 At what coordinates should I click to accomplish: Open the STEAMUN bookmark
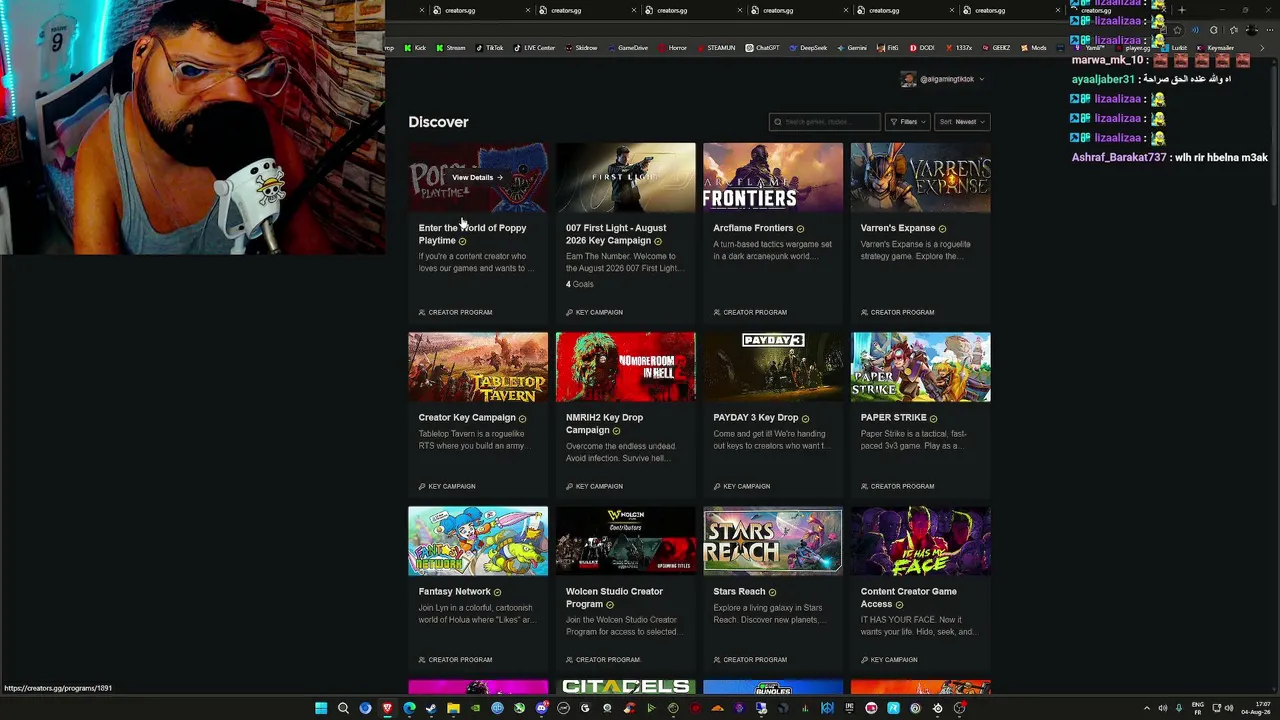(716, 48)
